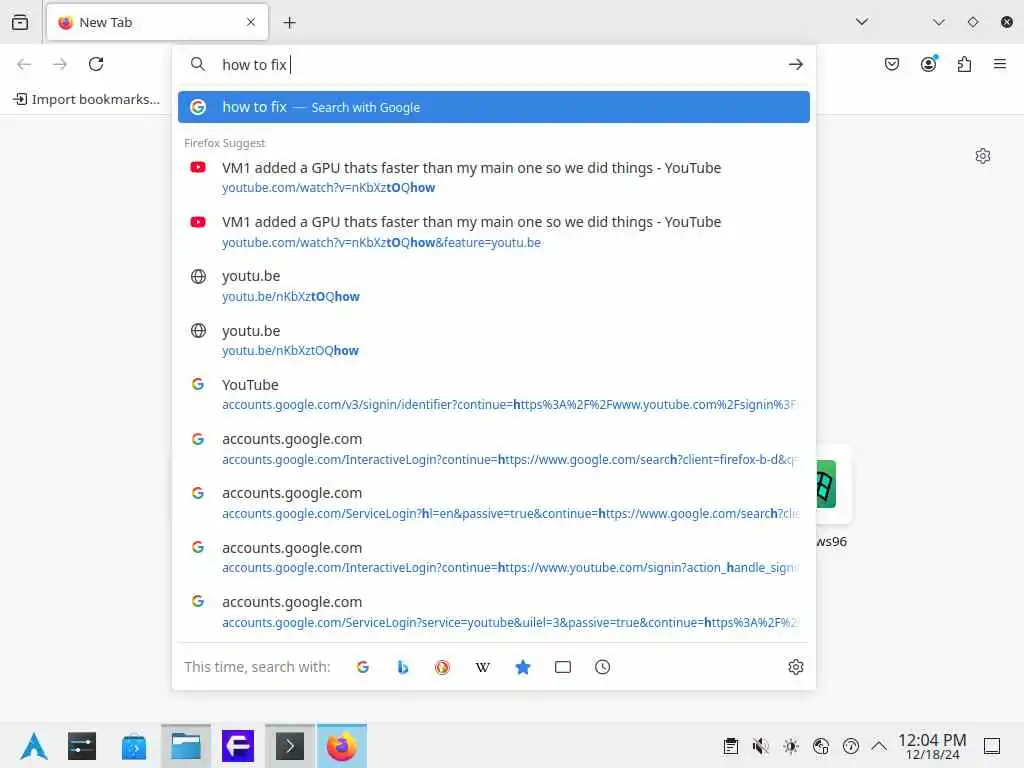Open the brightness tray icon
The width and height of the screenshot is (1024, 768).
[x=791, y=746]
